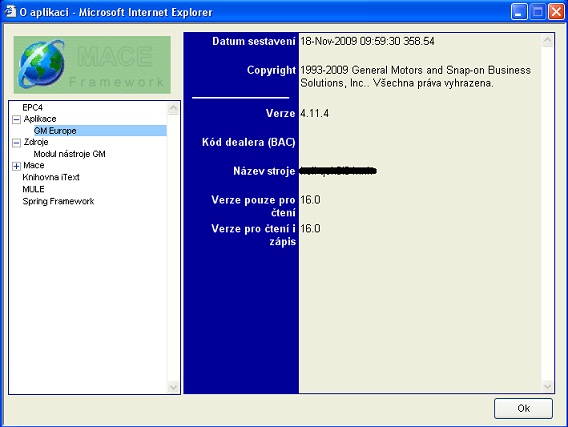Select Modul nástroje GM item
The height and width of the screenshot is (427, 568).
70,154
